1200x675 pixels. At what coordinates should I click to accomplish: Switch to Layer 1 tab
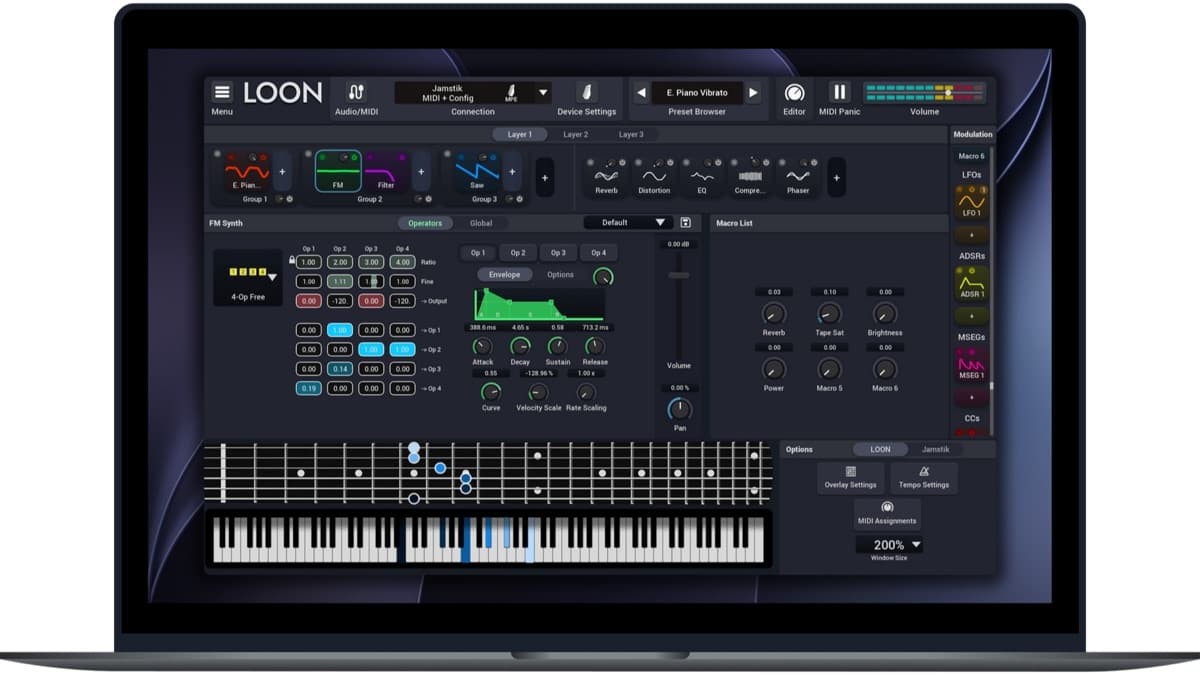[519, 134]
